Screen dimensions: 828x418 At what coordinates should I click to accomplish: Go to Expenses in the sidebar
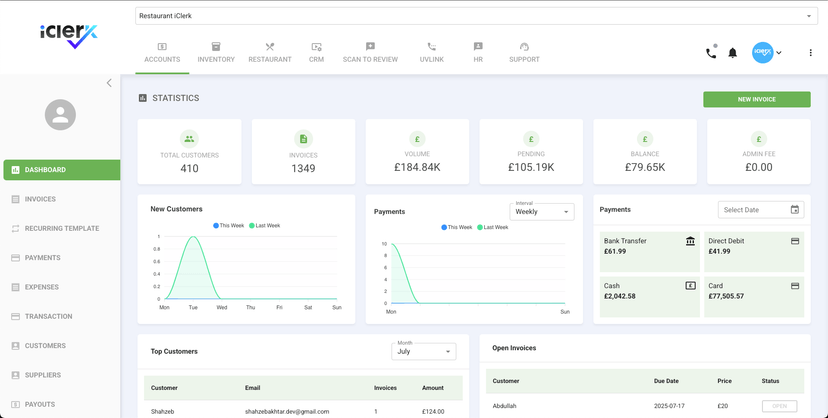click(x=41, y=287)
